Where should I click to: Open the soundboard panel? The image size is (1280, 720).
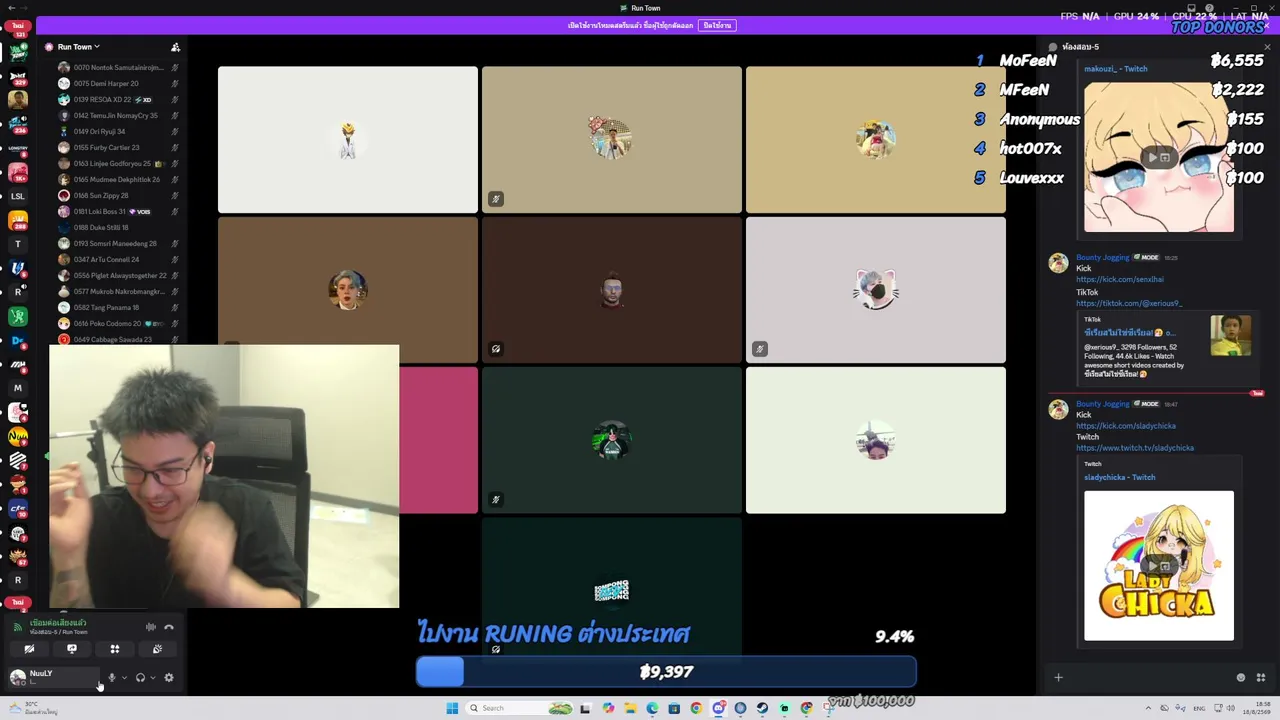[157, 649]
